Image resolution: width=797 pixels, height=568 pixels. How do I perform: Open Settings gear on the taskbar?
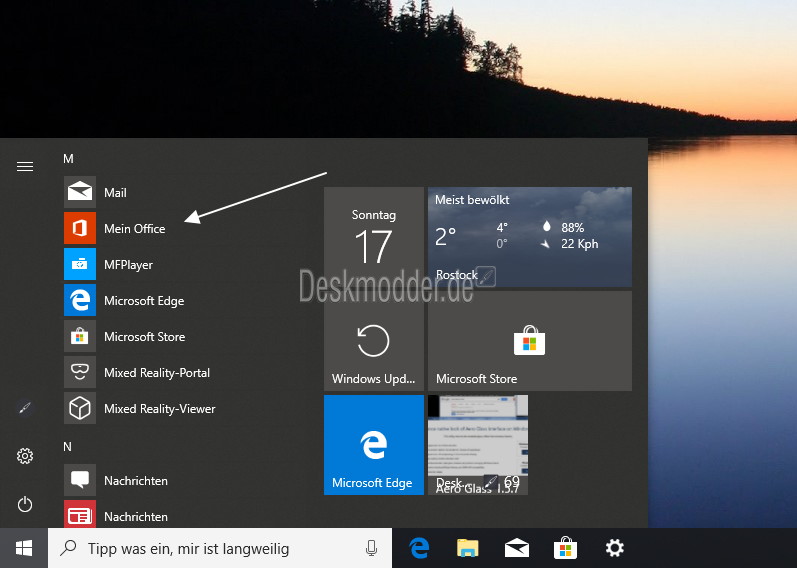(x=615, y=548)
